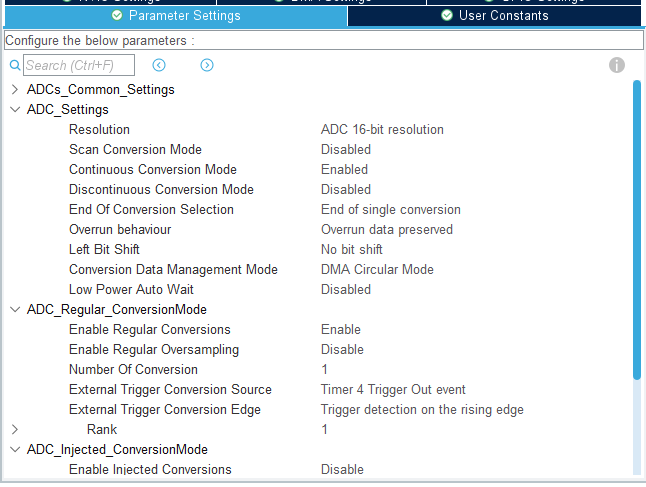Select Continuous Conversion Mode parameter label
This screenshot has width=646, height=487.
pyautogui.click(x=153, y=170)
